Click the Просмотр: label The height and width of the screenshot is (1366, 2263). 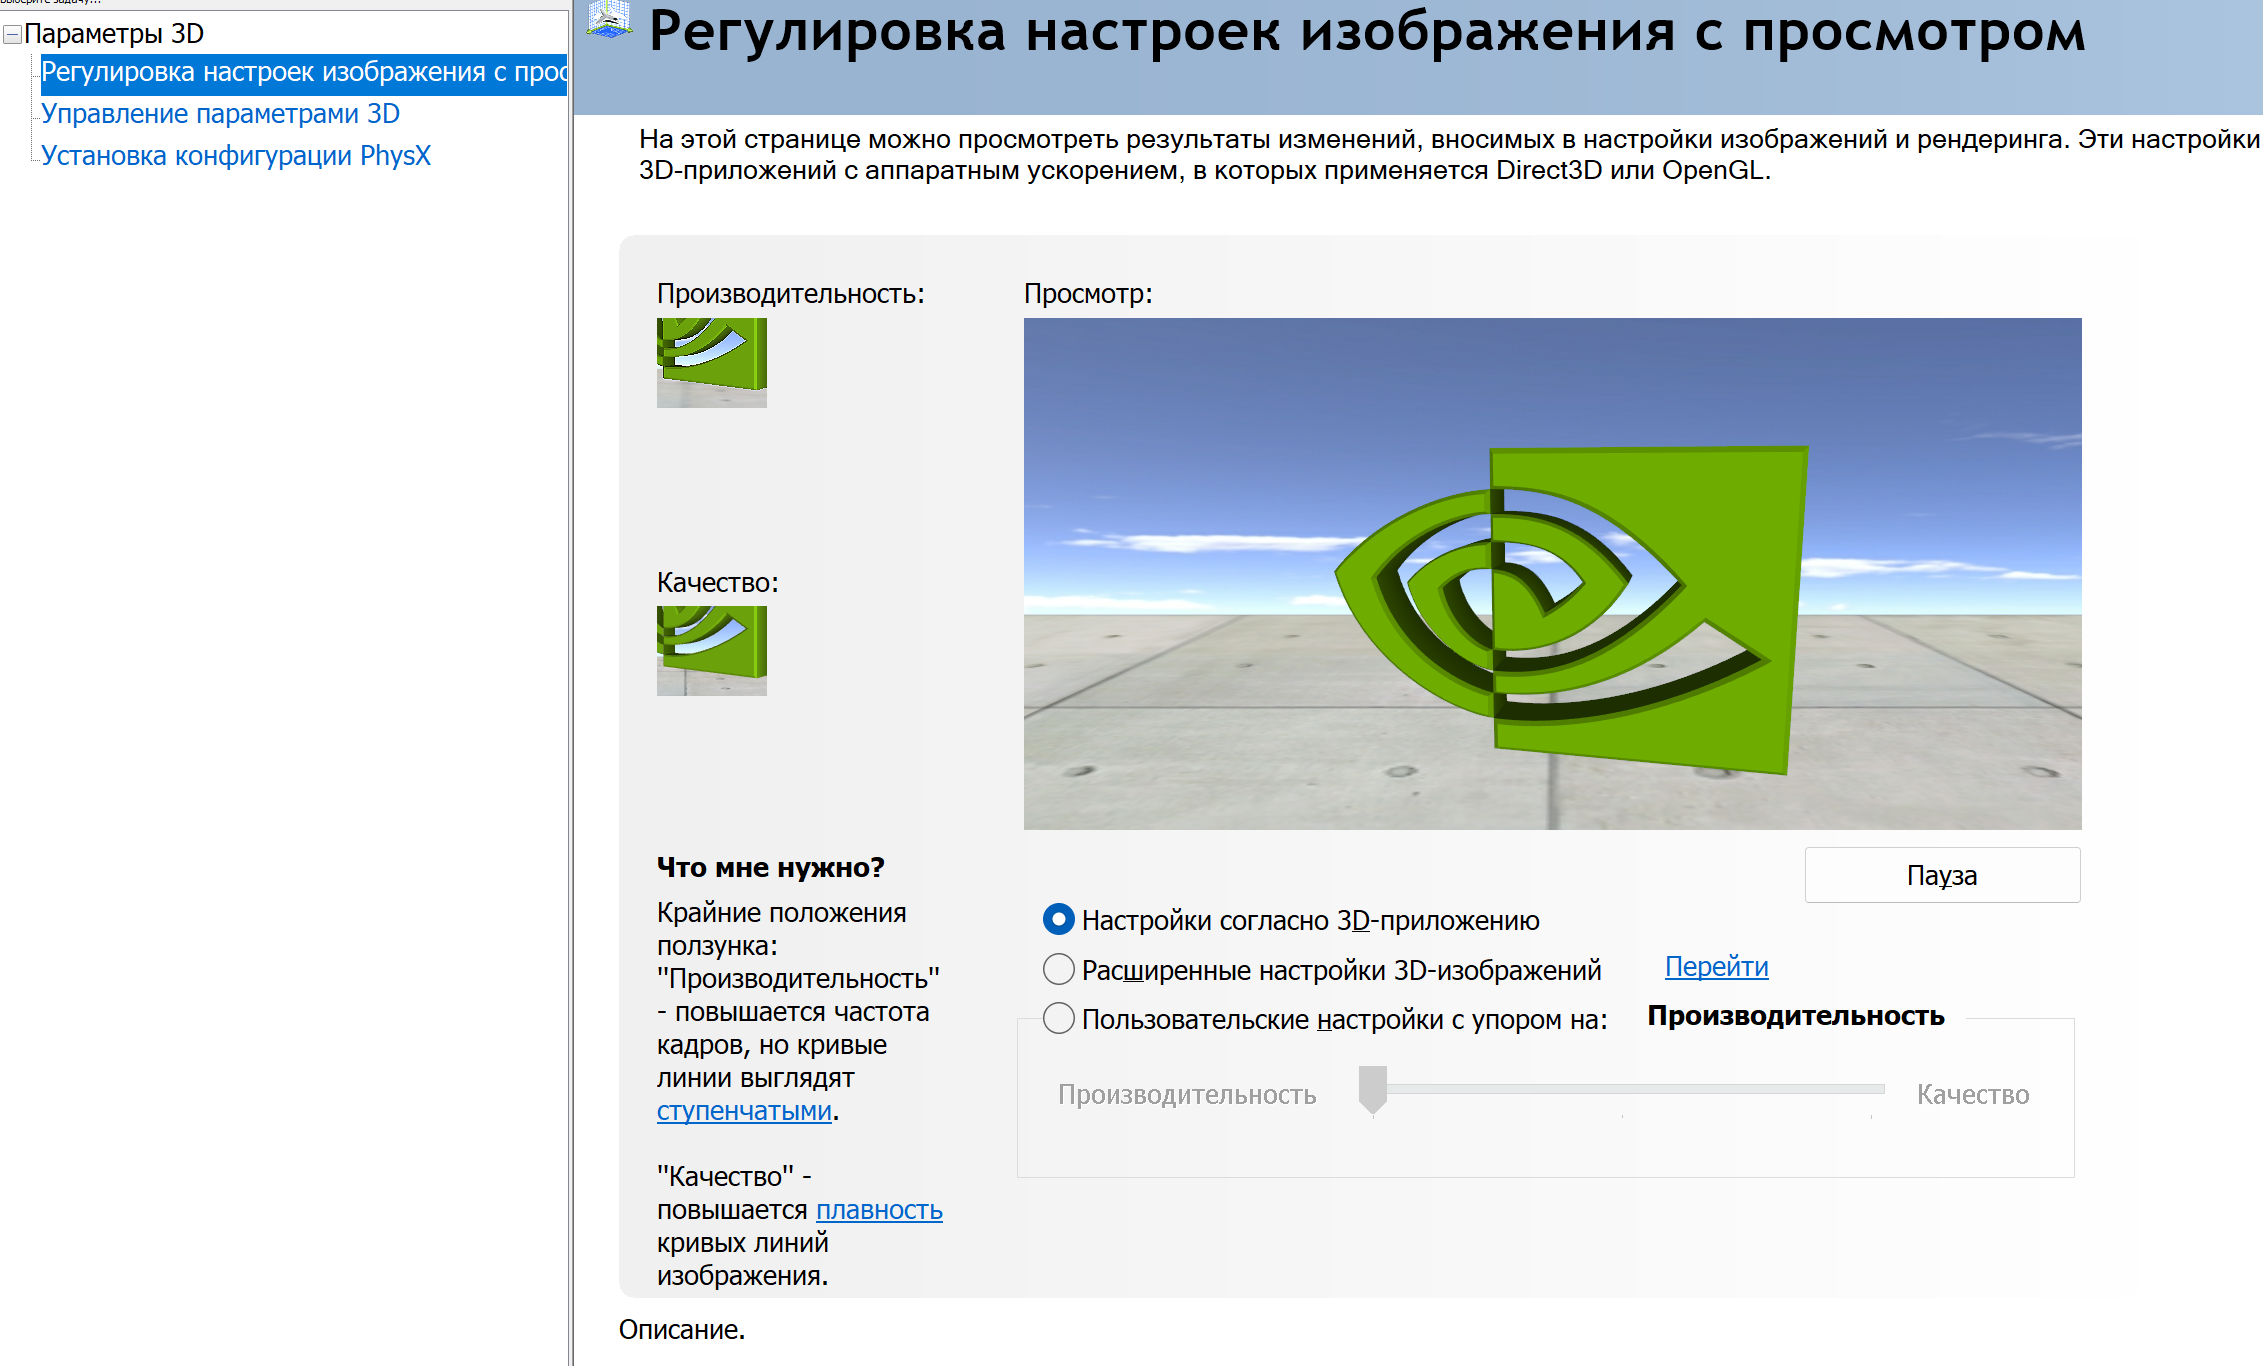(1088, 294)
